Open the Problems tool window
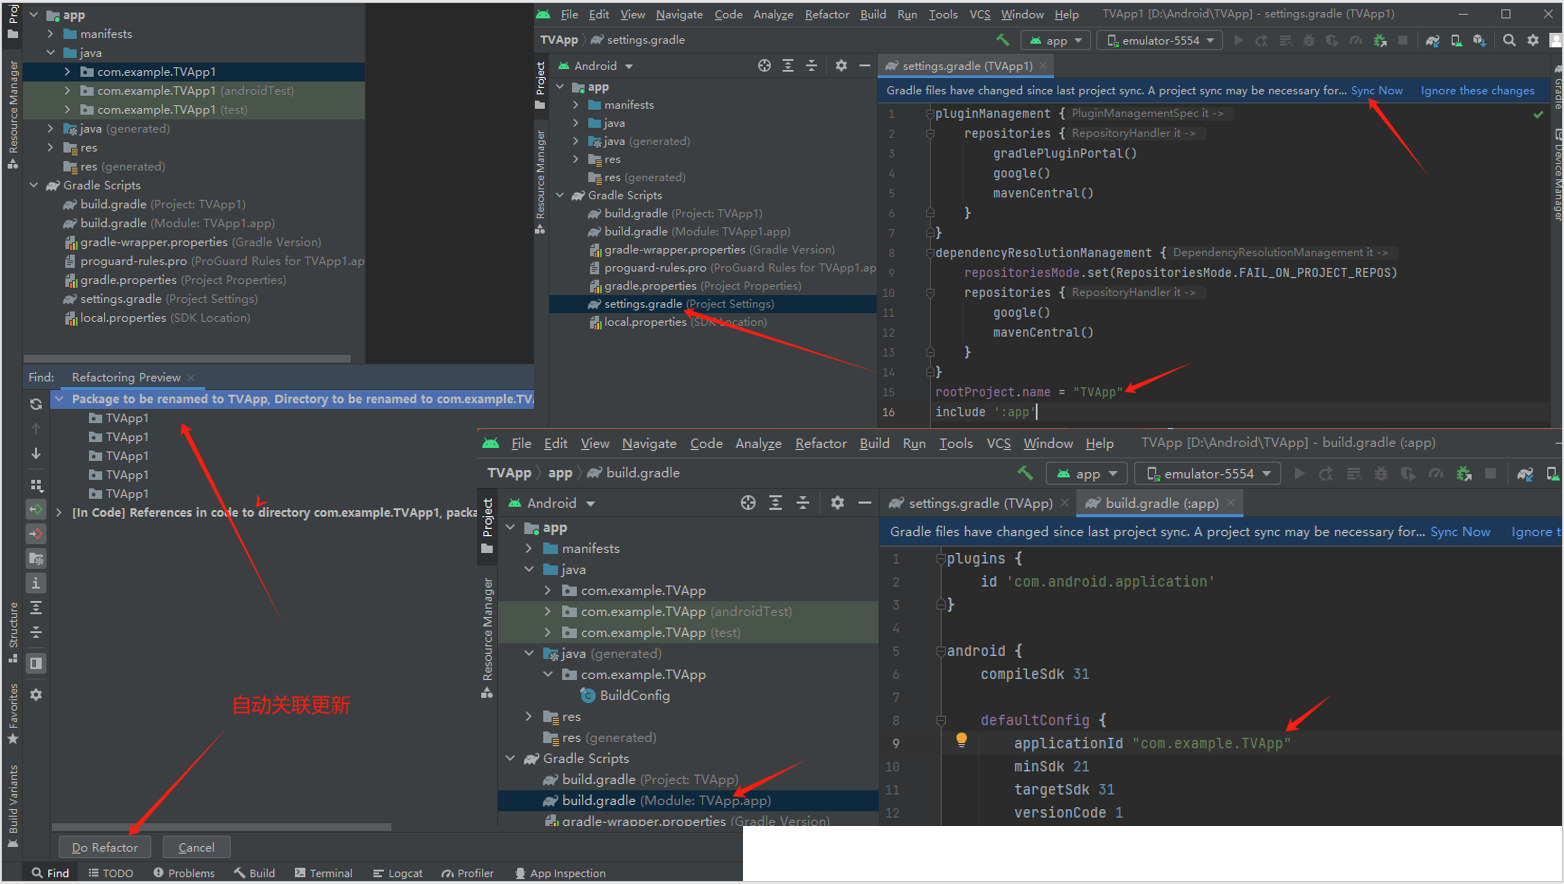 [184, 873]
